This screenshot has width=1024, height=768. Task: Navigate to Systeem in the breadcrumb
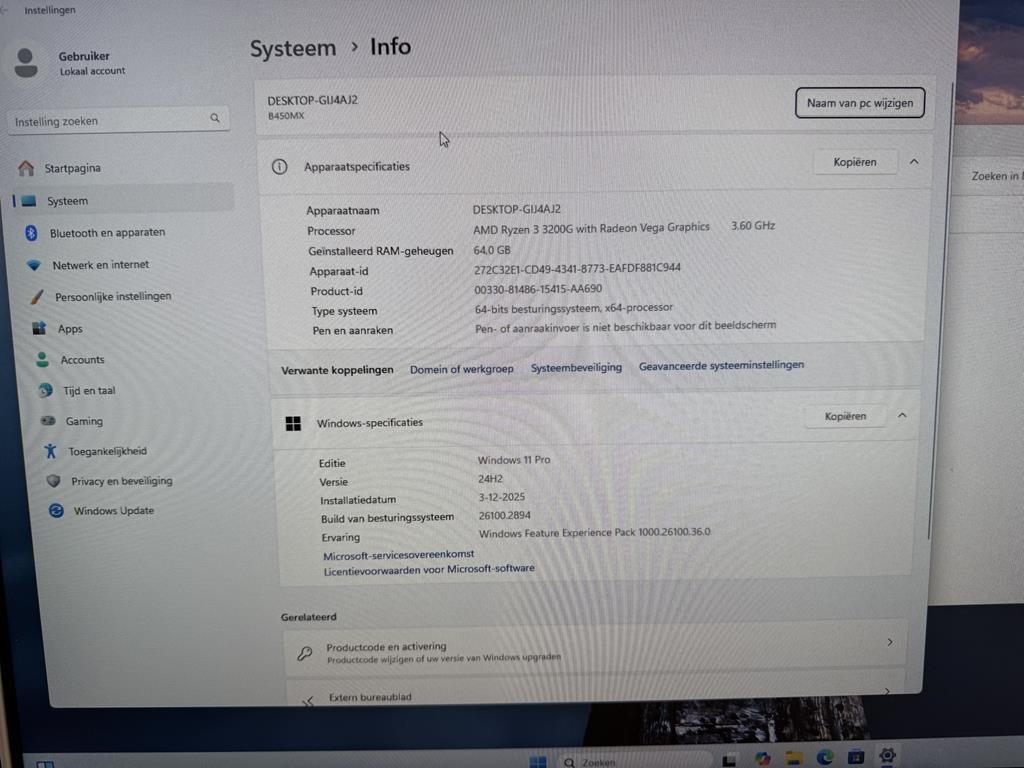click(x=293, y=49)
